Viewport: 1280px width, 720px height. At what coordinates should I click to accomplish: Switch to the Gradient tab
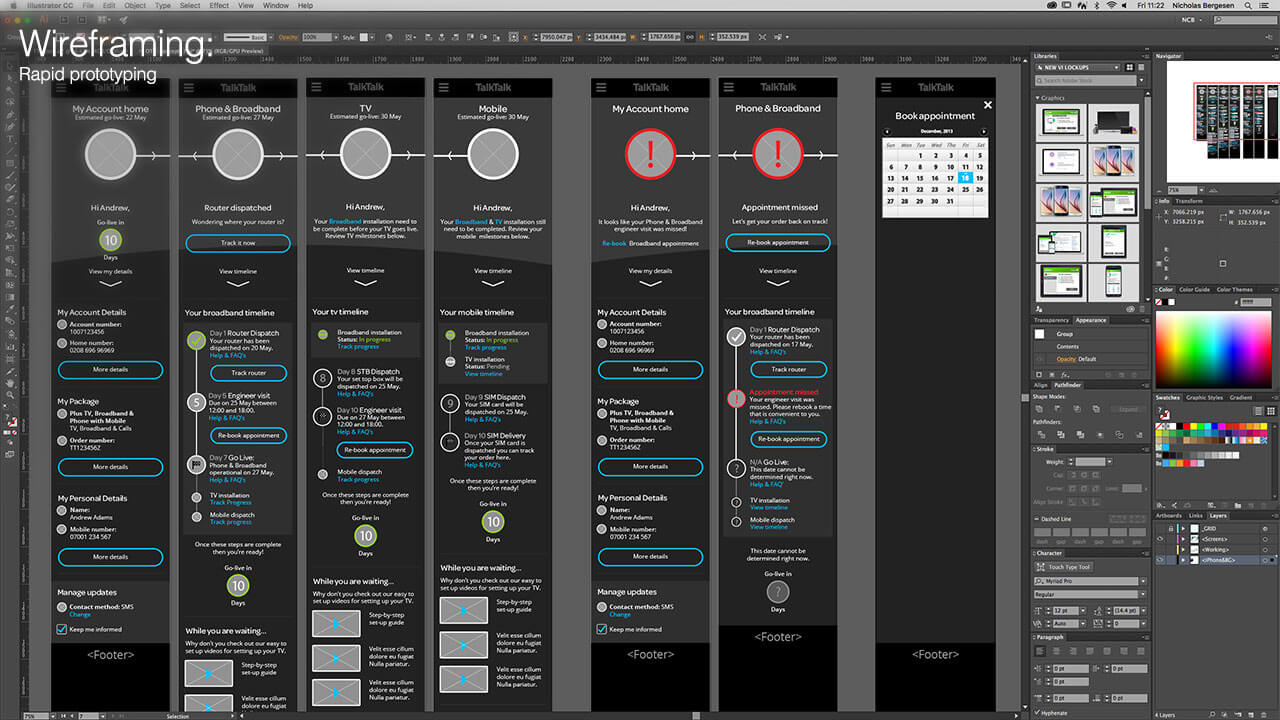point(1240,397)
